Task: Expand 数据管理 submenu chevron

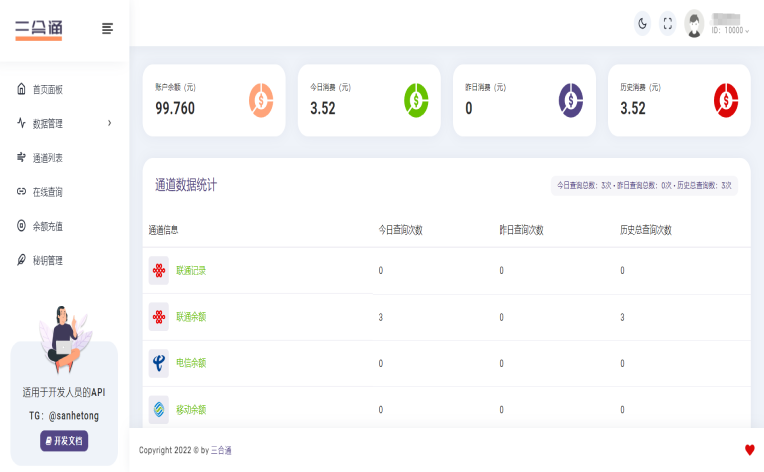Action: point(110,123)
